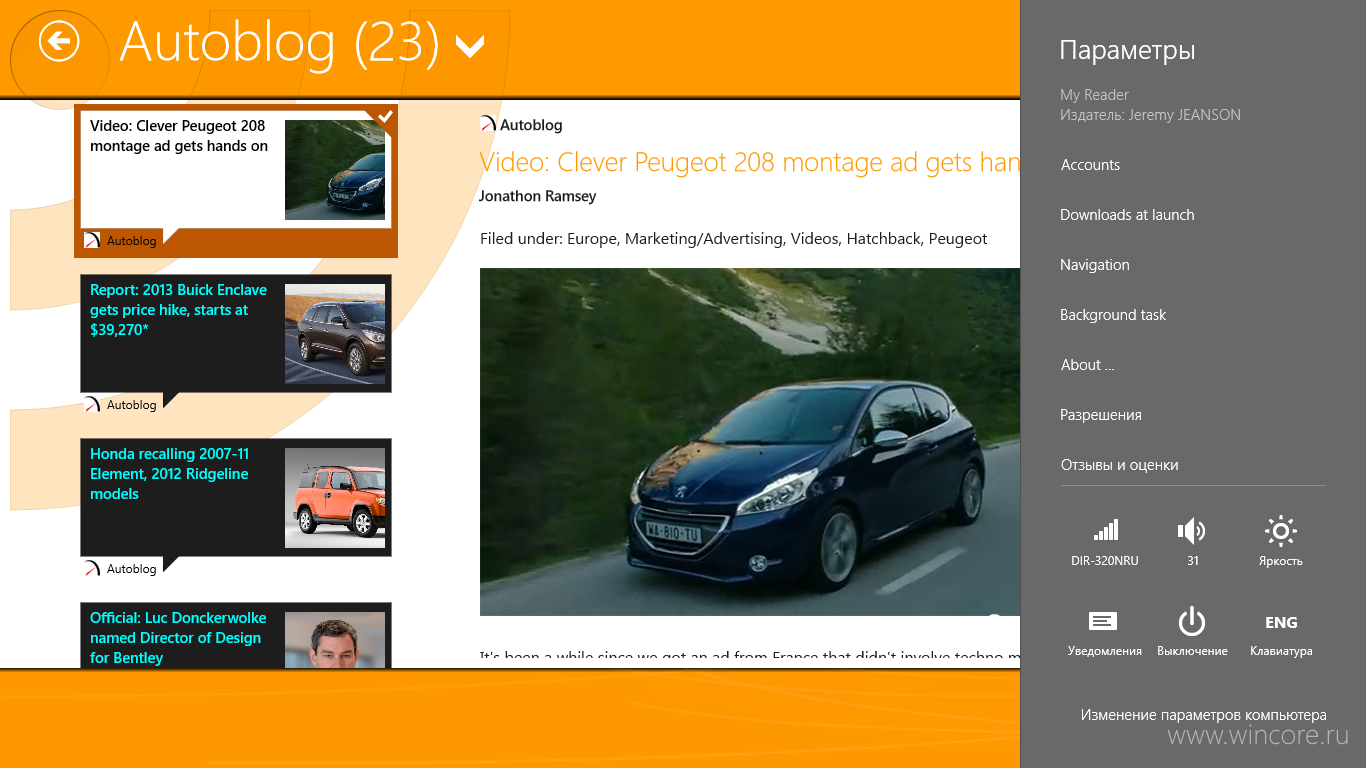Open the Luc Donckerwolke Bentley article

[176, 637]
